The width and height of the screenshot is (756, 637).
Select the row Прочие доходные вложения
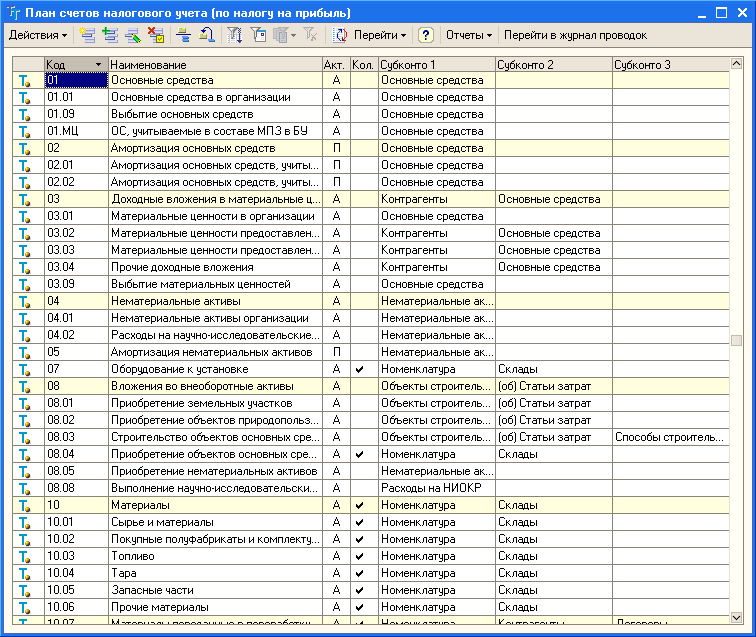pos(371,267)
